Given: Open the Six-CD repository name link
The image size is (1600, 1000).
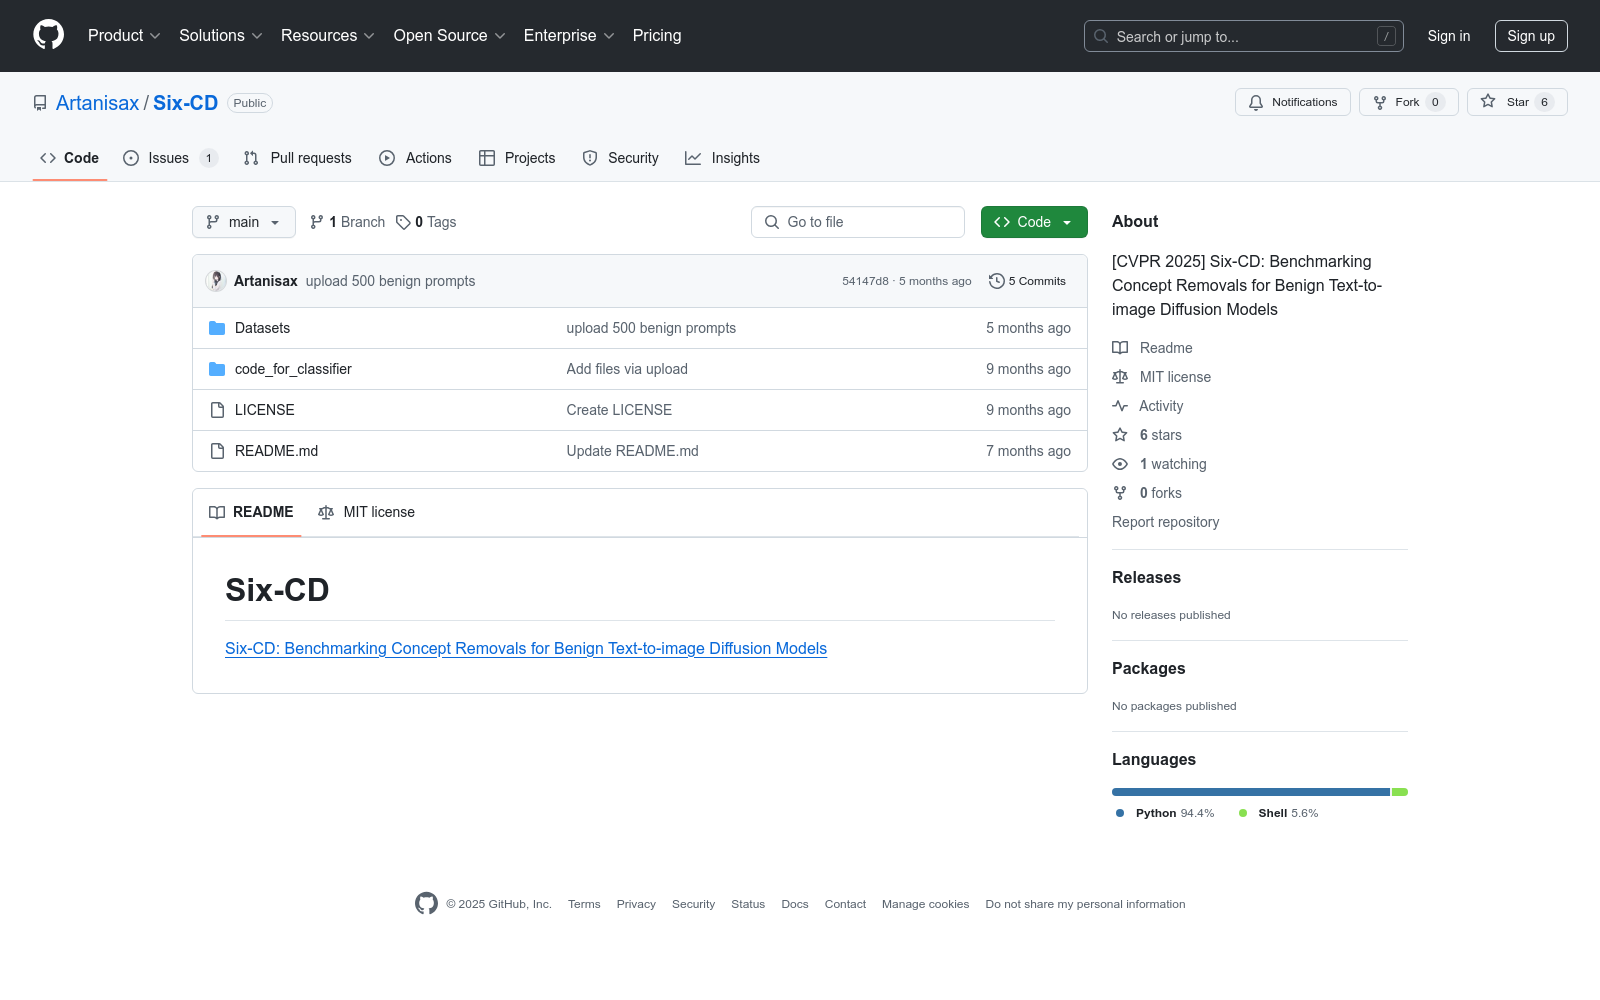Looking at the screenshot, I should coord(185,103).
